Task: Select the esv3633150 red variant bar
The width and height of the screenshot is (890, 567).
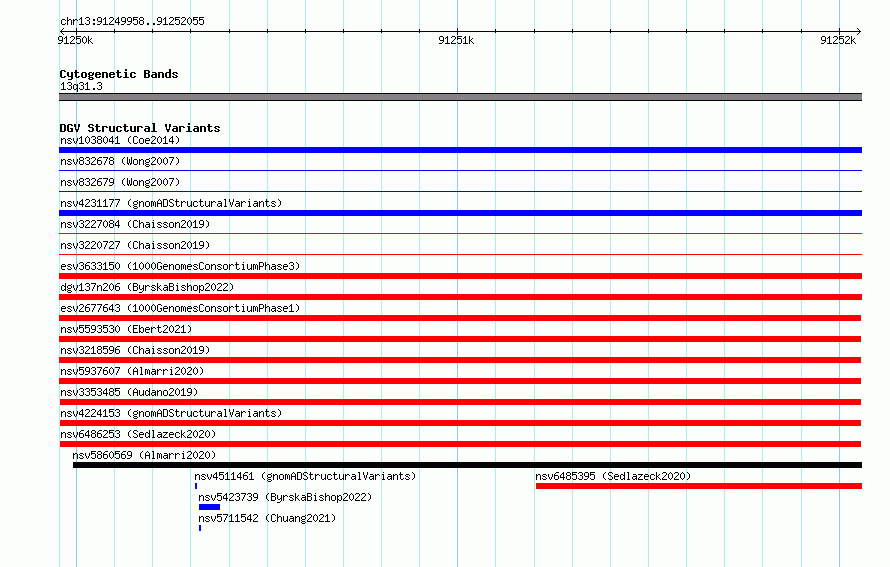Action: [x=460, y=276]
